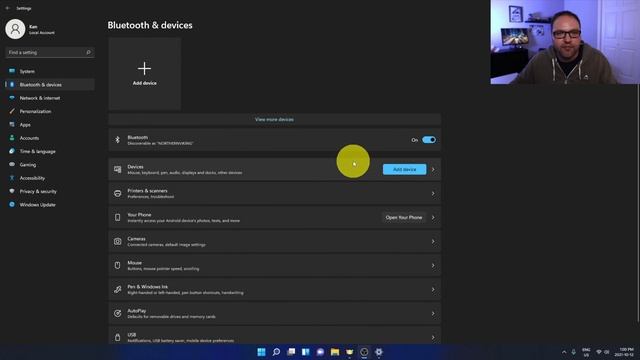
Task: Click the Mouse row title text
Action: pos(134,263)
